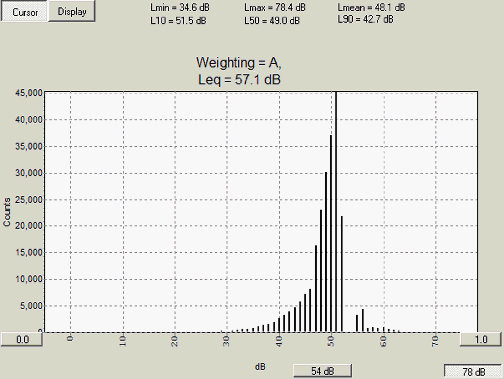Click the Lmean = 48.1 dB readout
Screen dimensions: 504x379
[x=371, y=7]
